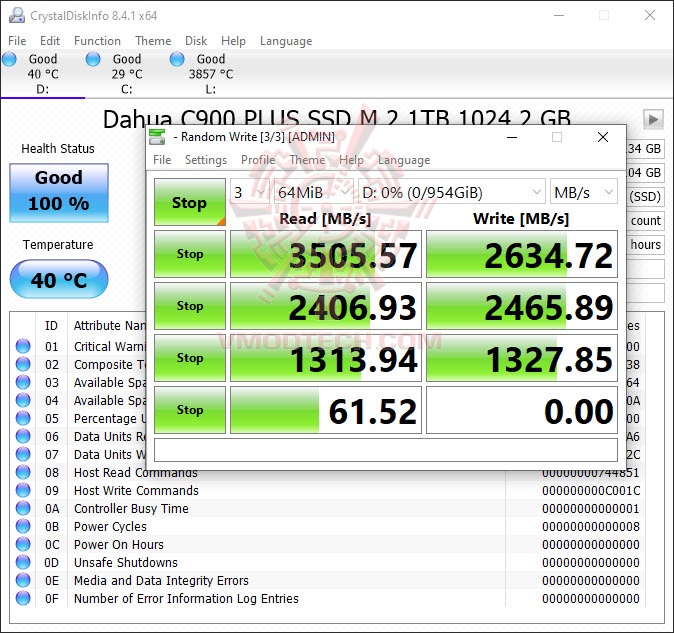
Task: Minimize the CrystalDiskMark window
Action: click(512, 137)
